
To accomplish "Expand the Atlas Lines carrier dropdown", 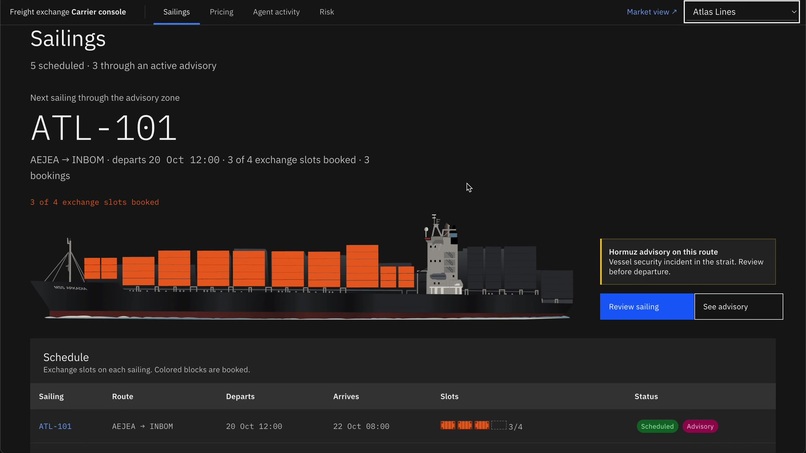I will pos(741,12).
